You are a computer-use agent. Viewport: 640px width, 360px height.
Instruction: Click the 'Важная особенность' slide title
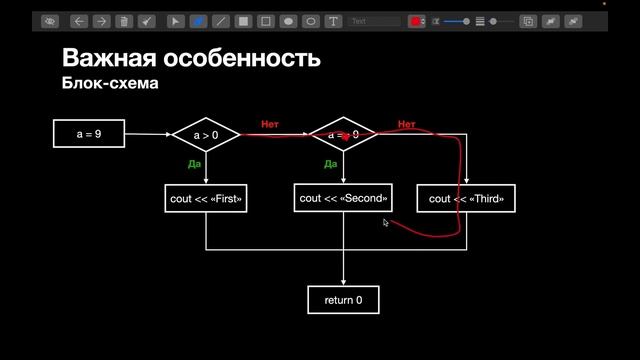coord(191,58)
